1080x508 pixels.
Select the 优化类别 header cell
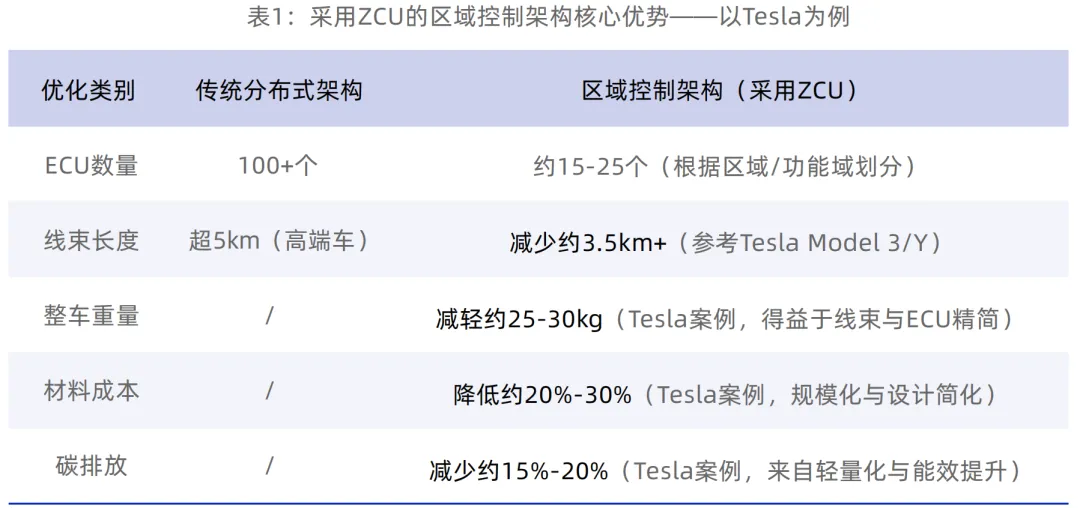[88, 91]
